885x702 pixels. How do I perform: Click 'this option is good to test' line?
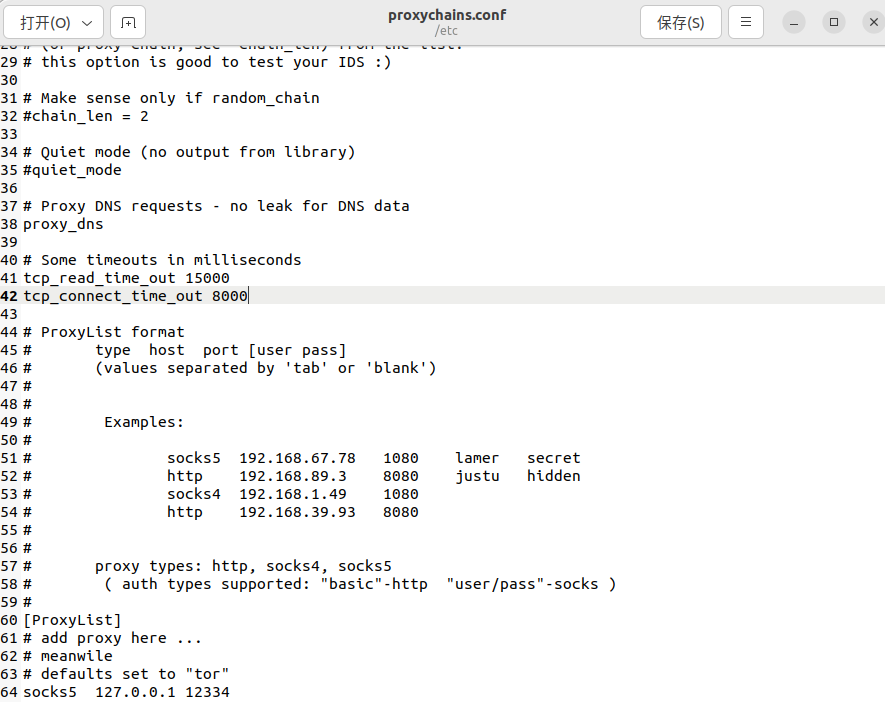click(x=207, y=62)
